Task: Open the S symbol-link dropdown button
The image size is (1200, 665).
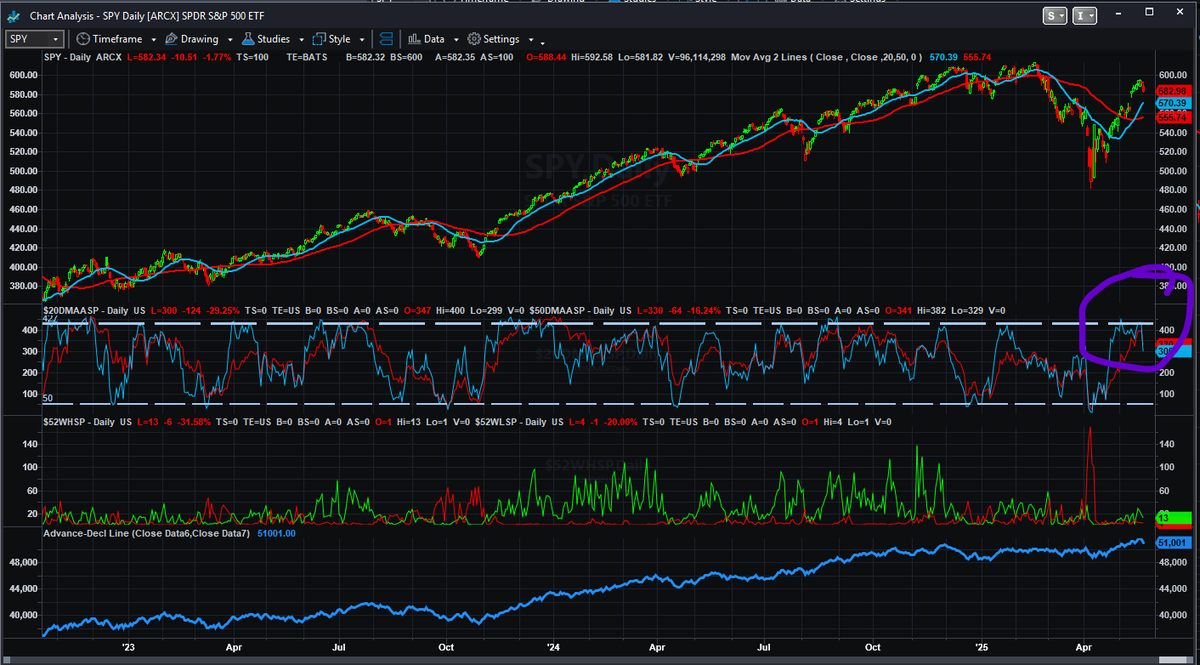Action: coord(1055,15)
